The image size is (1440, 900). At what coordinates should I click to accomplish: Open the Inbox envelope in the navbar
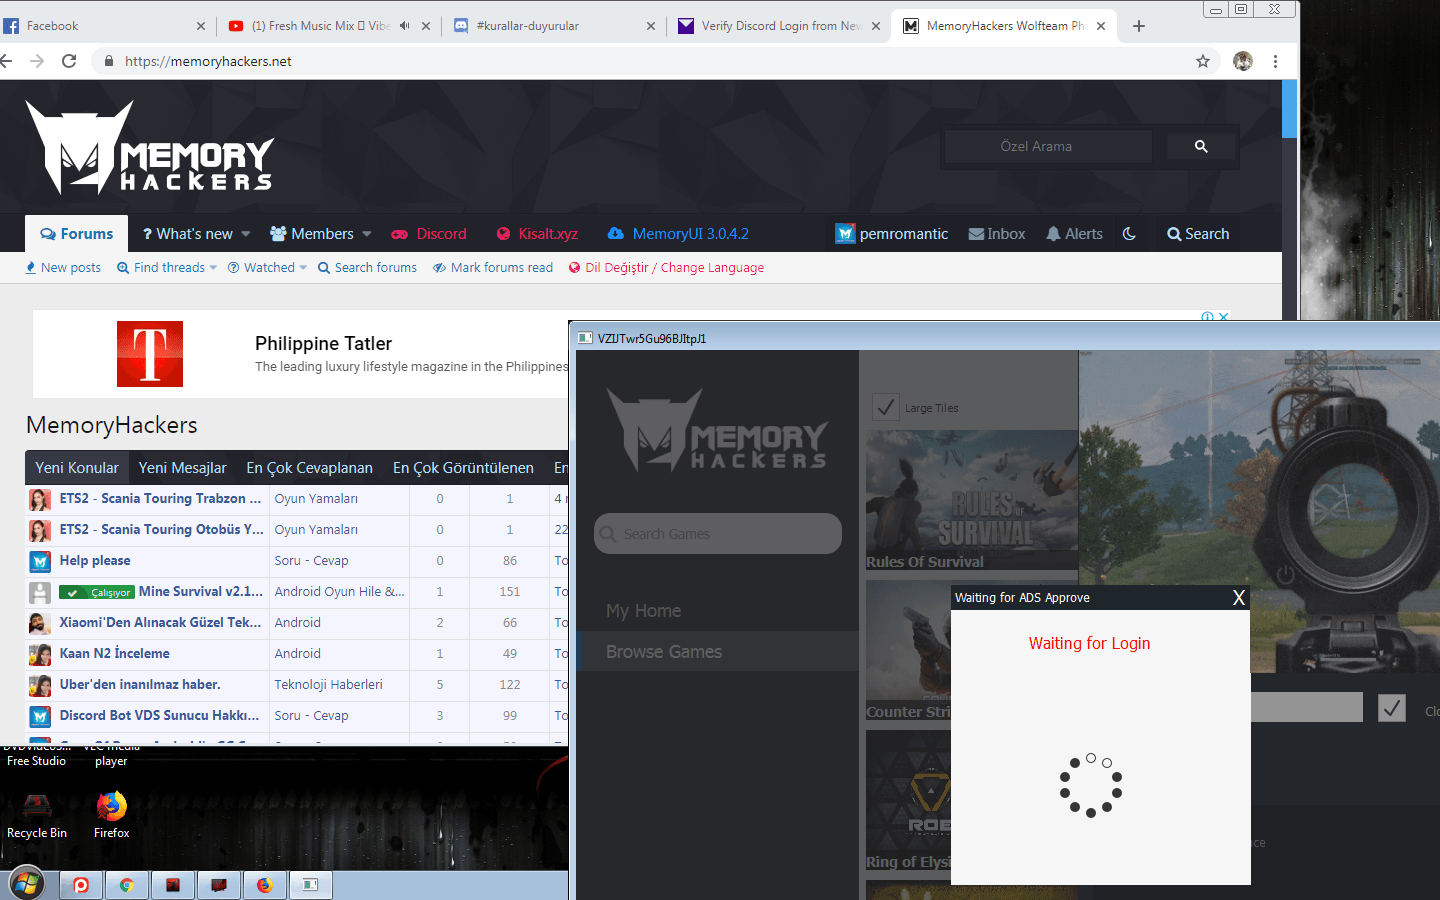click(997, 234)
